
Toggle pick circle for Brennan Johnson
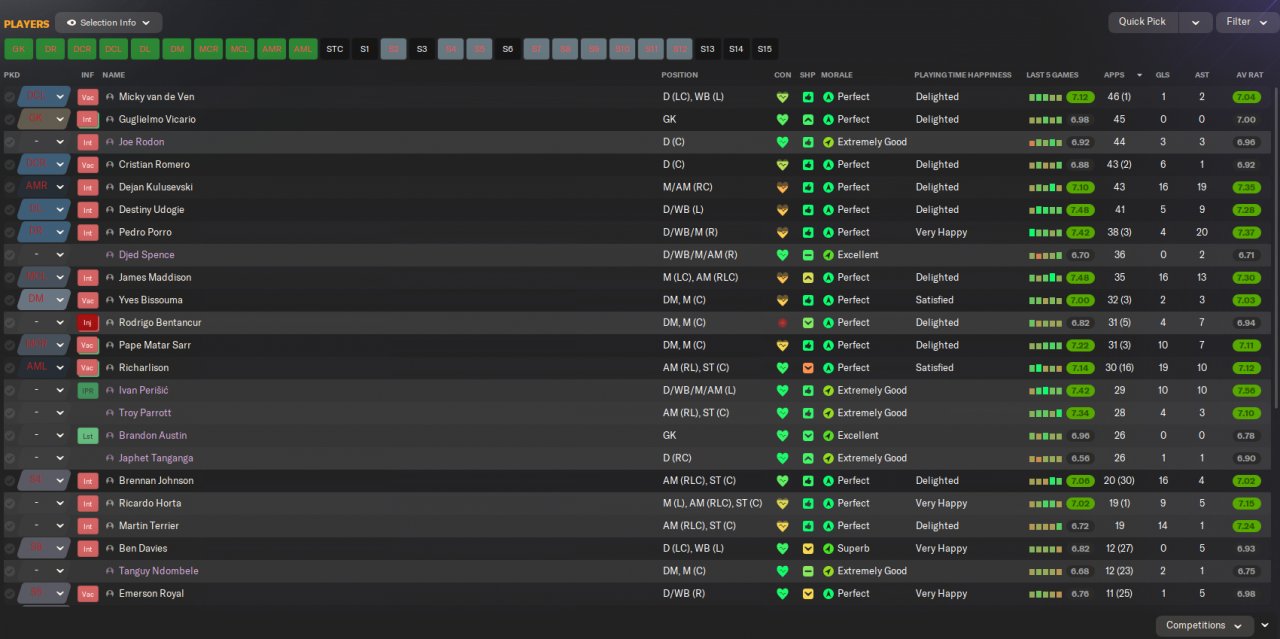click(10, 481)
